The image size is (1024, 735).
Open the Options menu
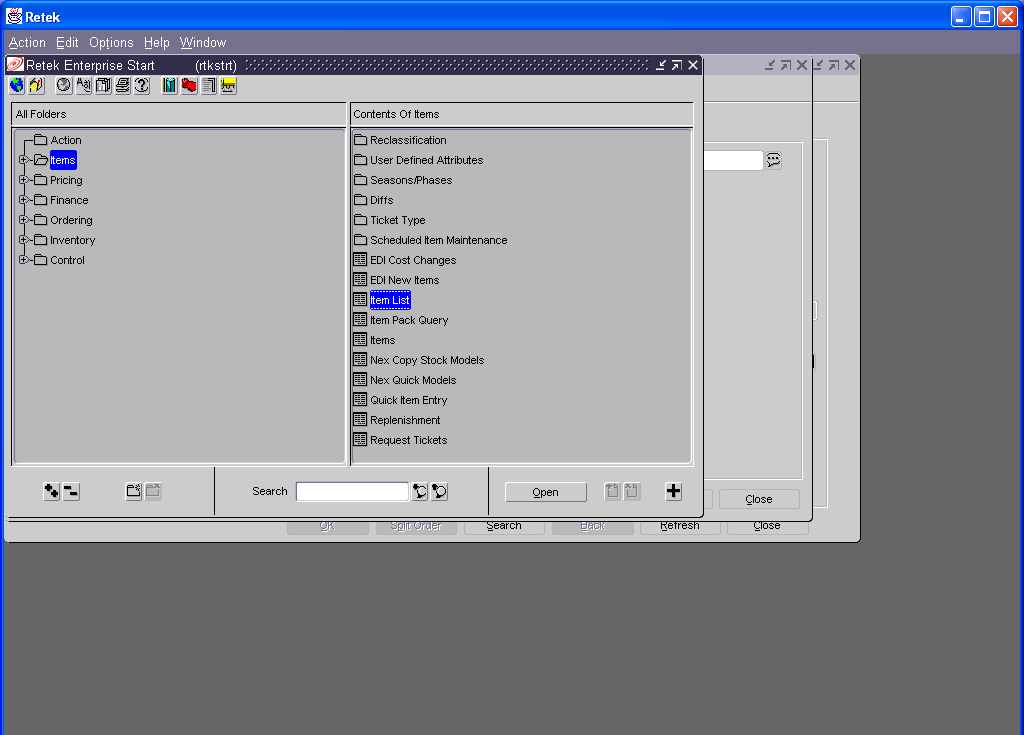coord(111,42)
